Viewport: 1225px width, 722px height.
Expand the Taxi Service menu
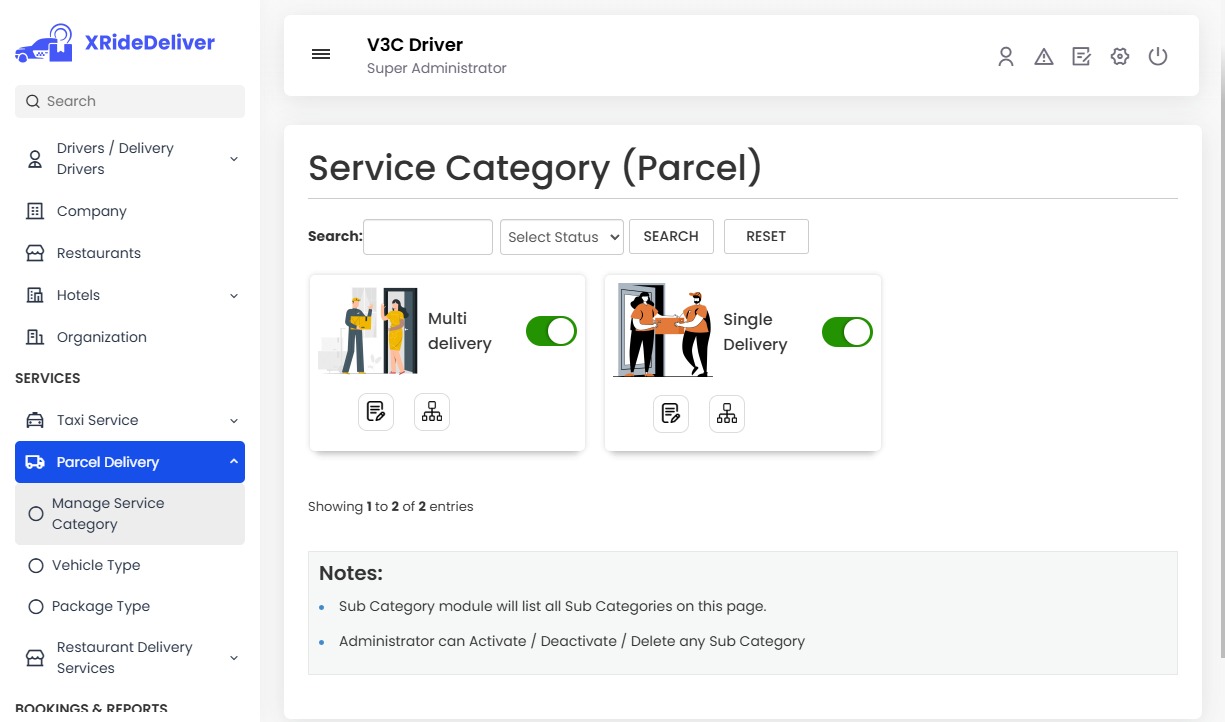click(x=130, y=420)
